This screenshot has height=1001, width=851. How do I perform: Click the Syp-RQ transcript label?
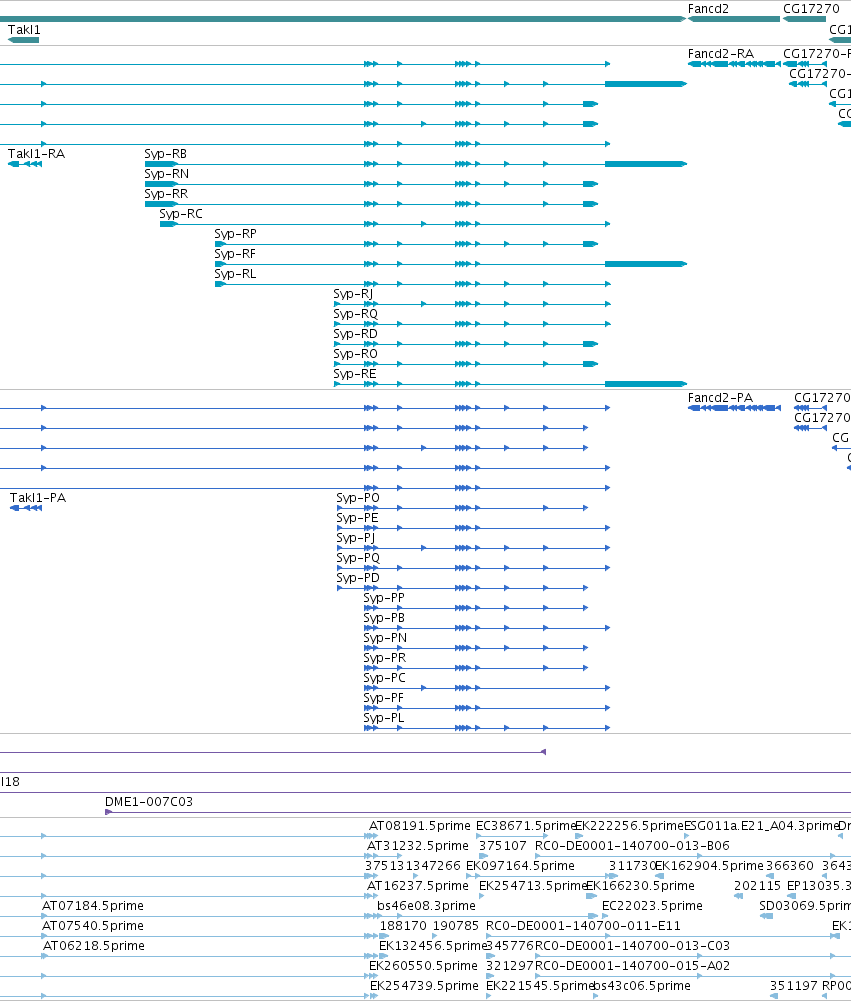(x=356, y=313)
